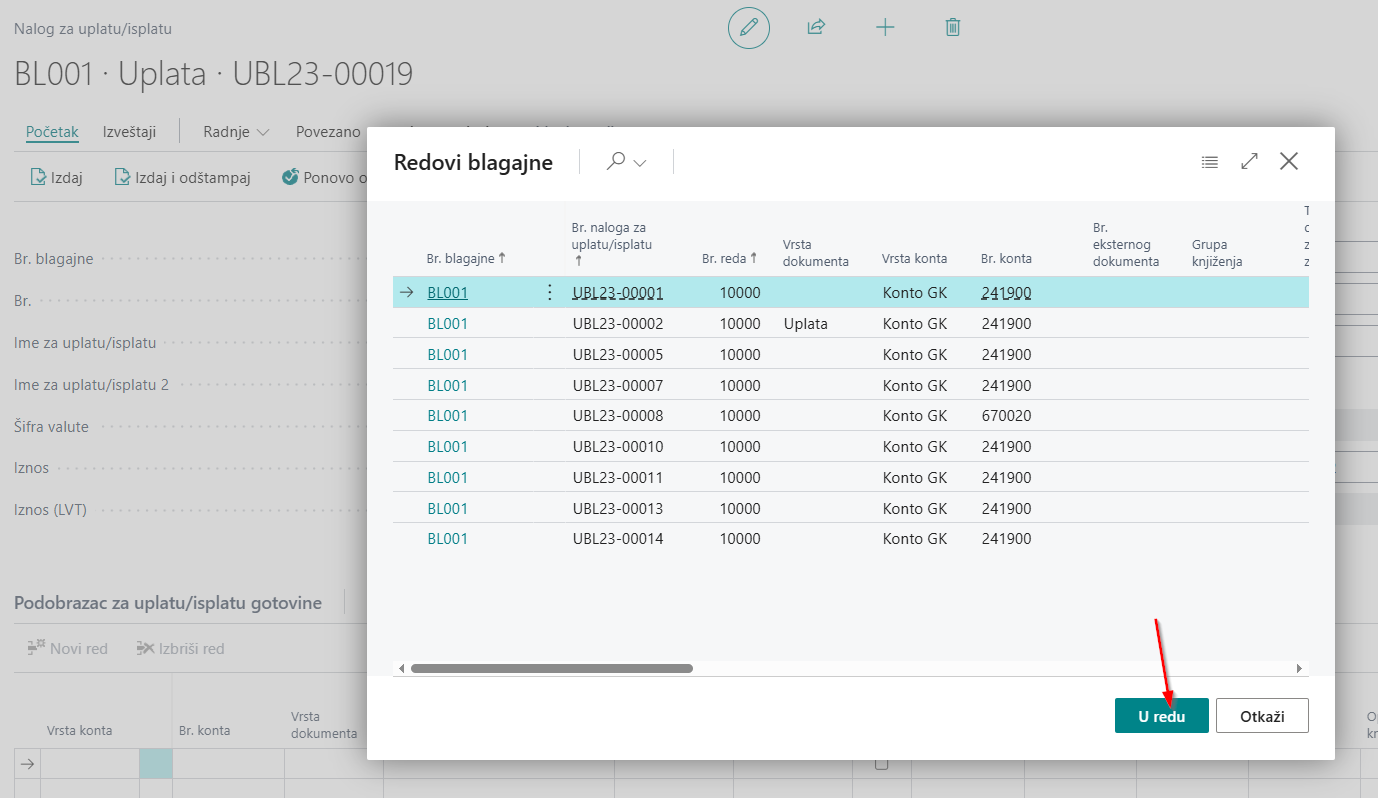This screenshot has height=798, width=1378.
Task: Select the Početak tab
Action: pyautogui.click(x=52, y=132)
